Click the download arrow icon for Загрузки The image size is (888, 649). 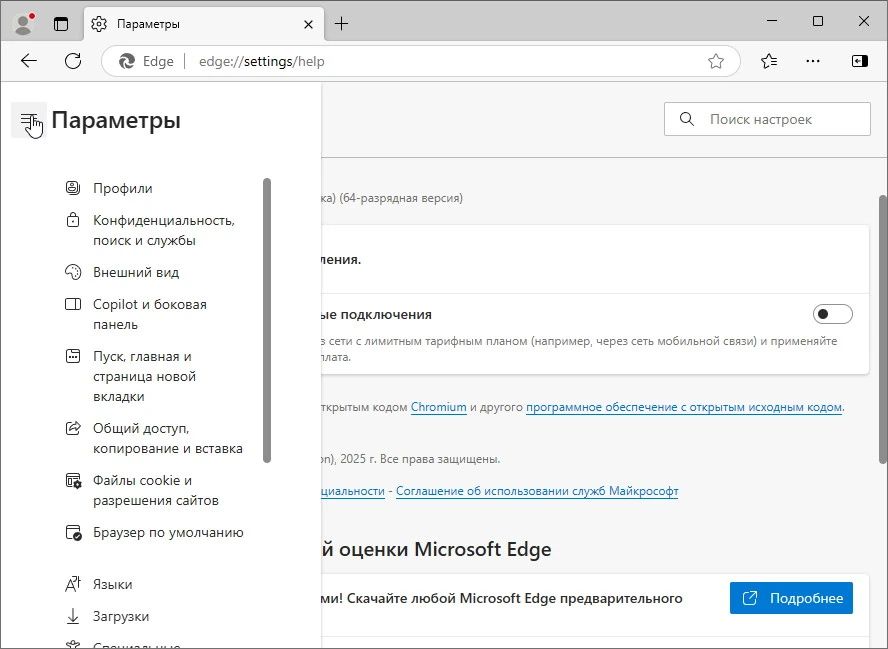[73, 616]
